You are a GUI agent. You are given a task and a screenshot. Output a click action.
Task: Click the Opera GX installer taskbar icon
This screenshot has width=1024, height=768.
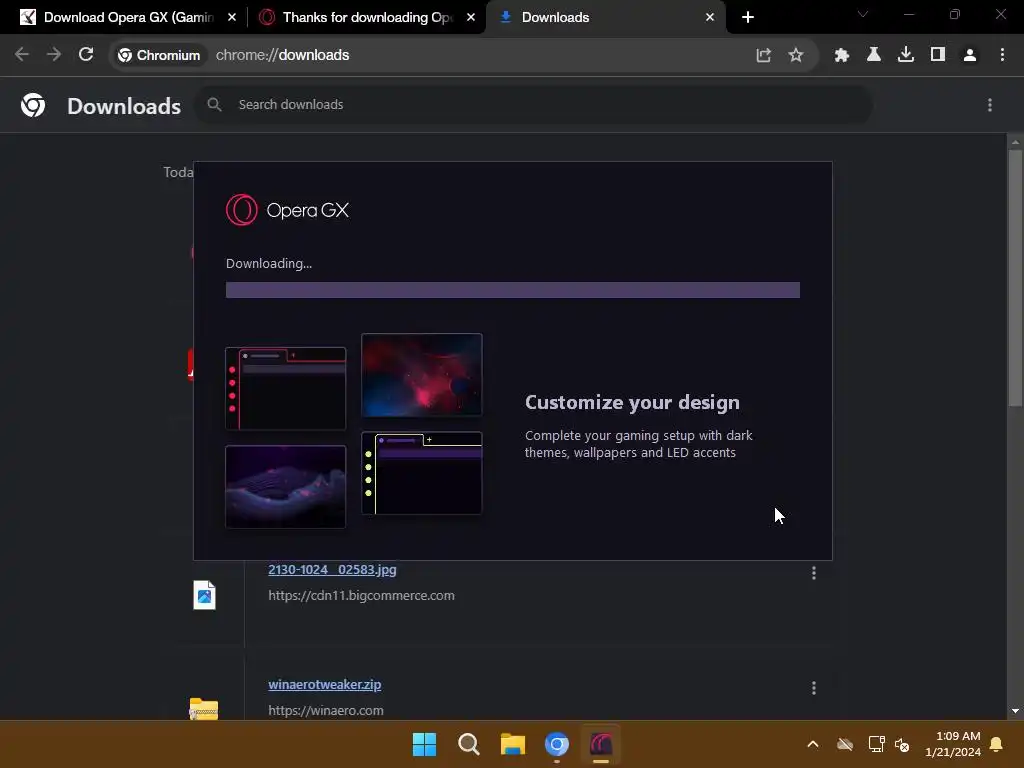[601, 744]
